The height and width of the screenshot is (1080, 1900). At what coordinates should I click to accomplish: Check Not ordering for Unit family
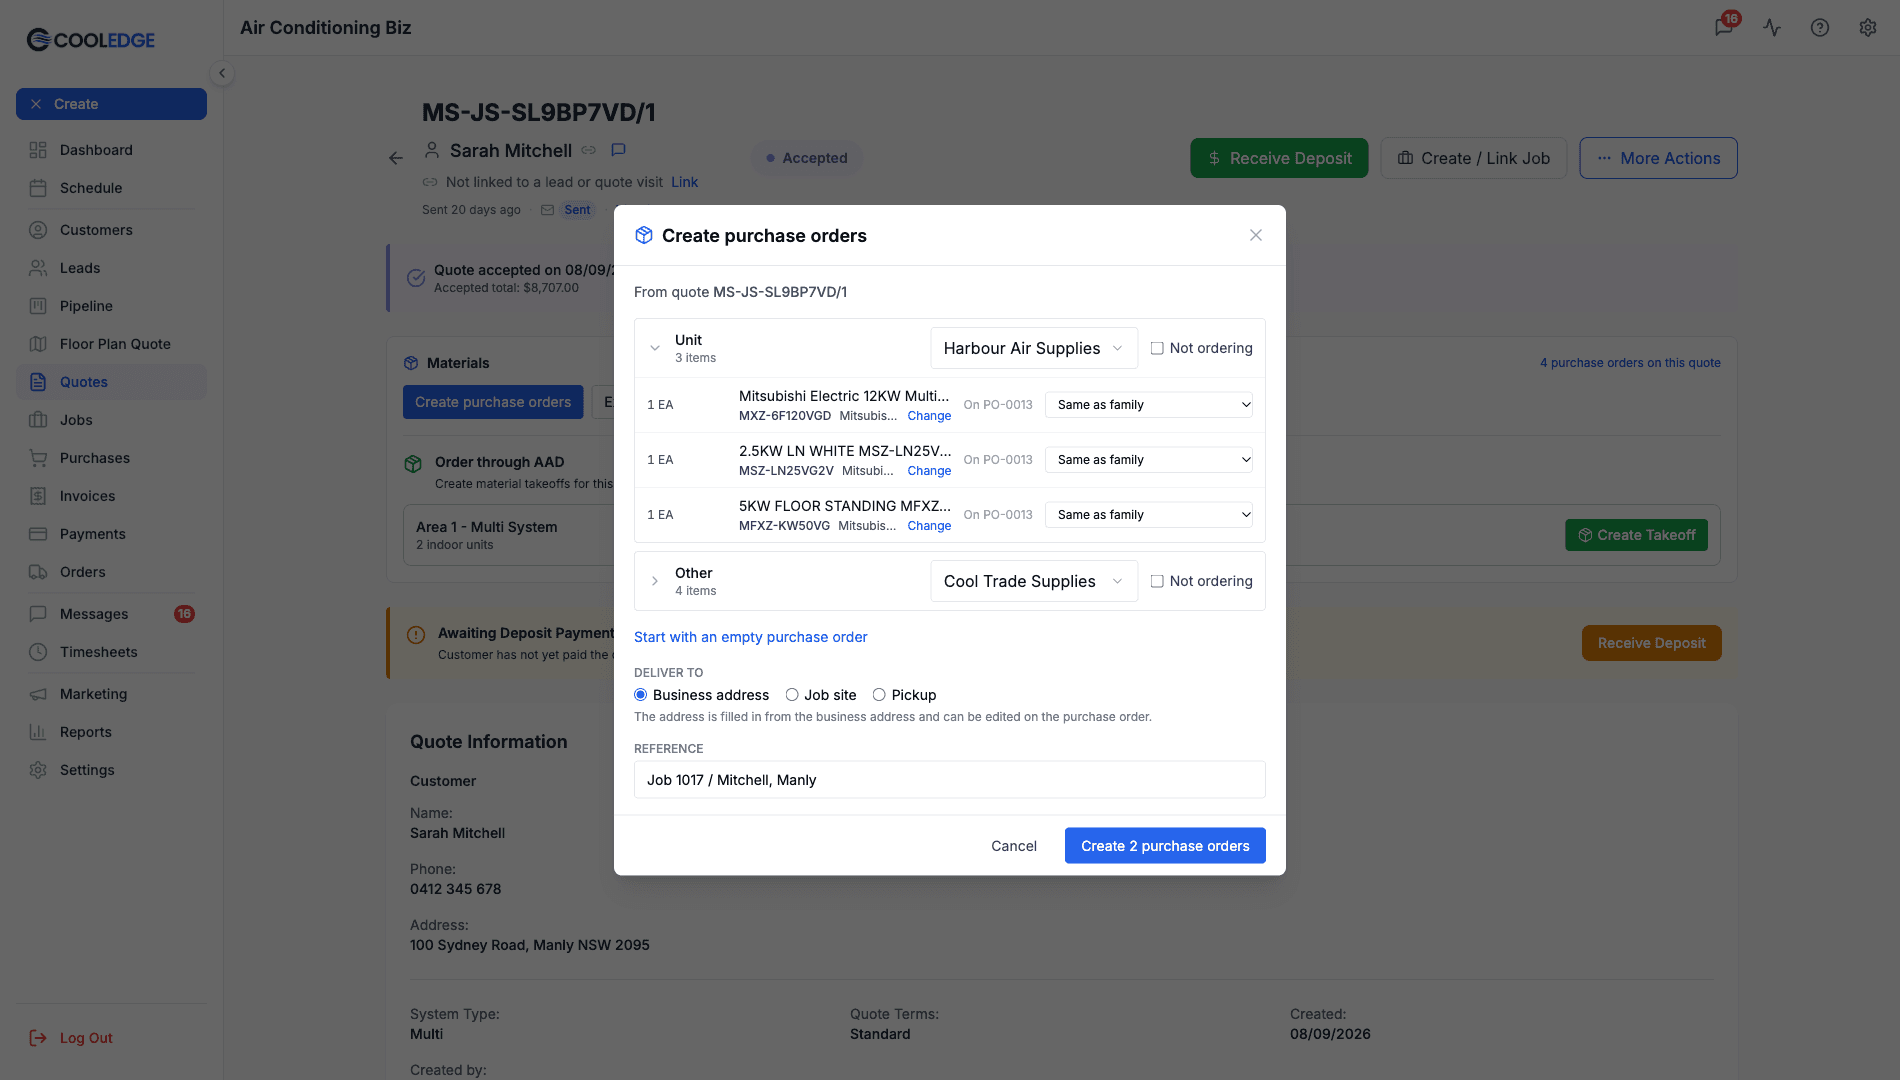[x=1157, y=348]
